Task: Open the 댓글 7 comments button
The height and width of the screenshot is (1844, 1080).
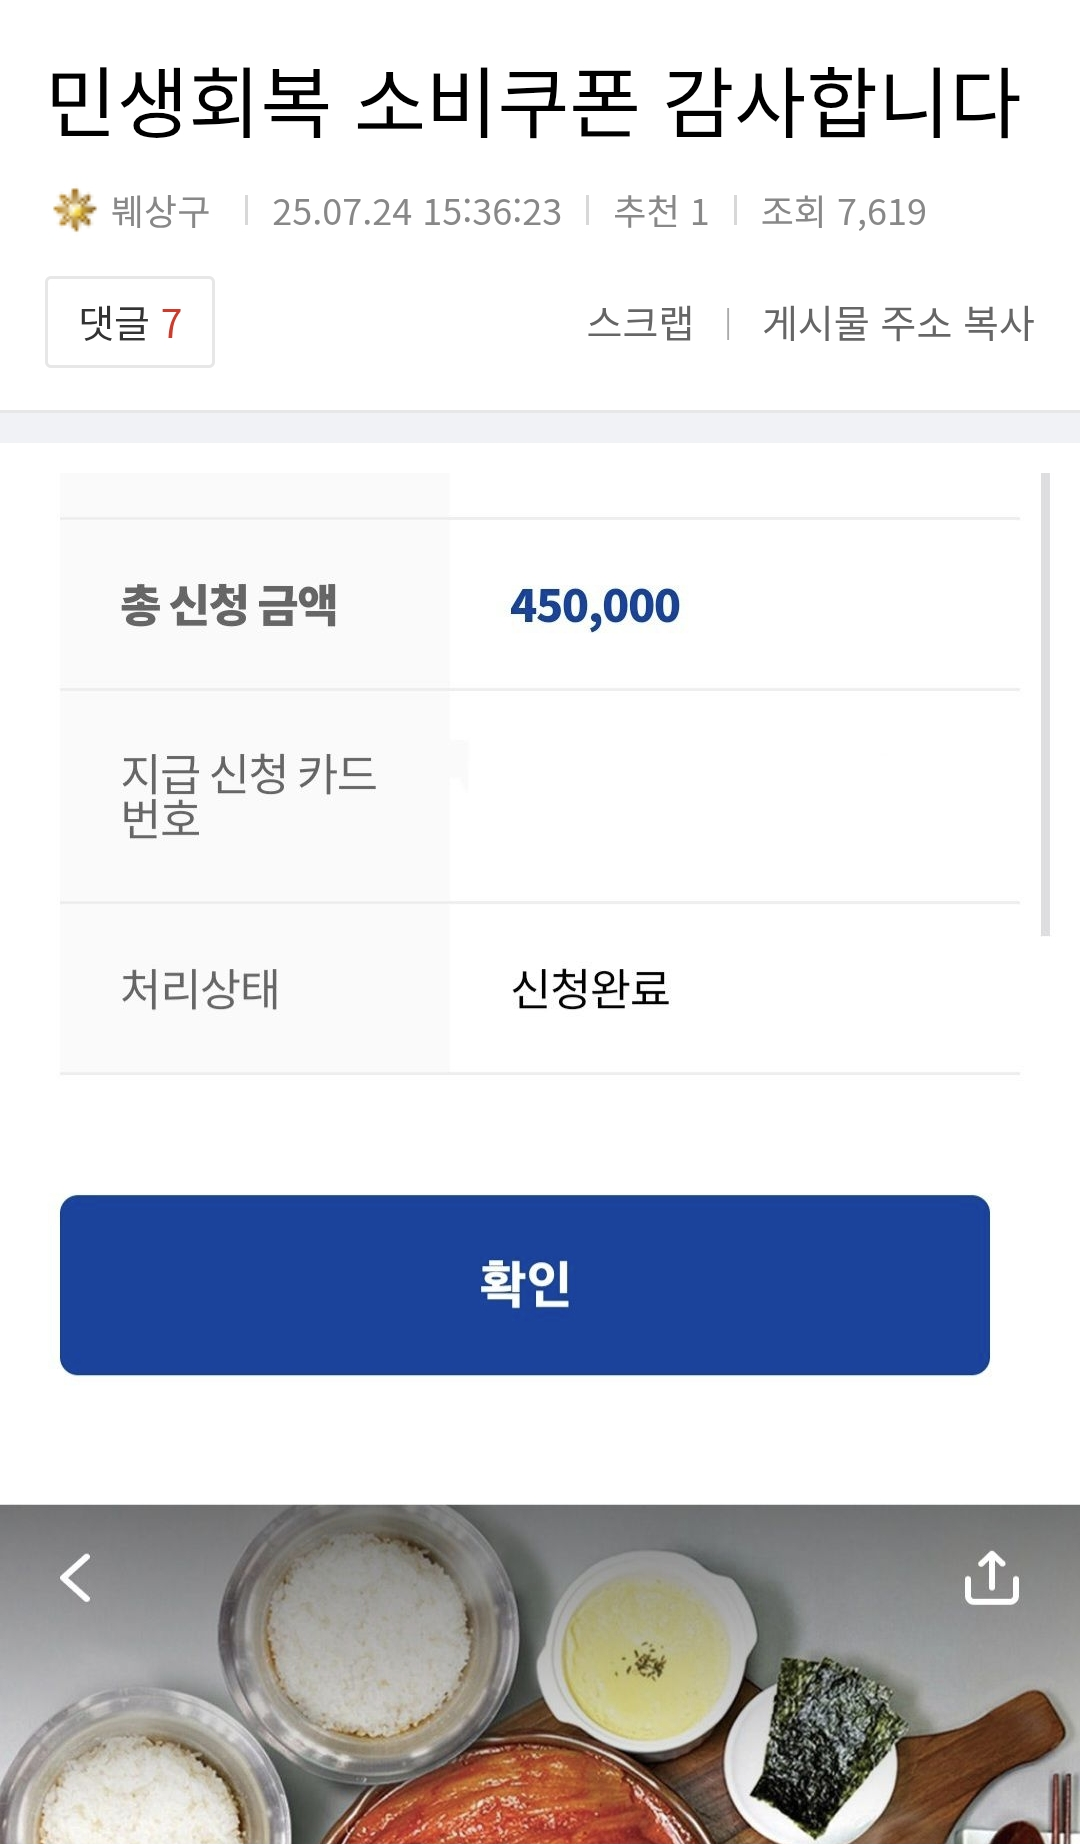Action: coord(130,322)
